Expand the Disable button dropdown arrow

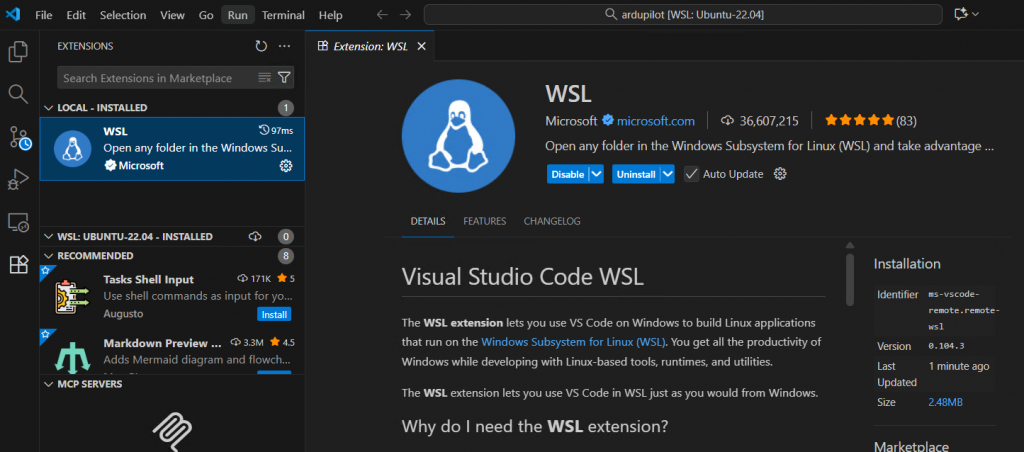[x=596, y=174]
